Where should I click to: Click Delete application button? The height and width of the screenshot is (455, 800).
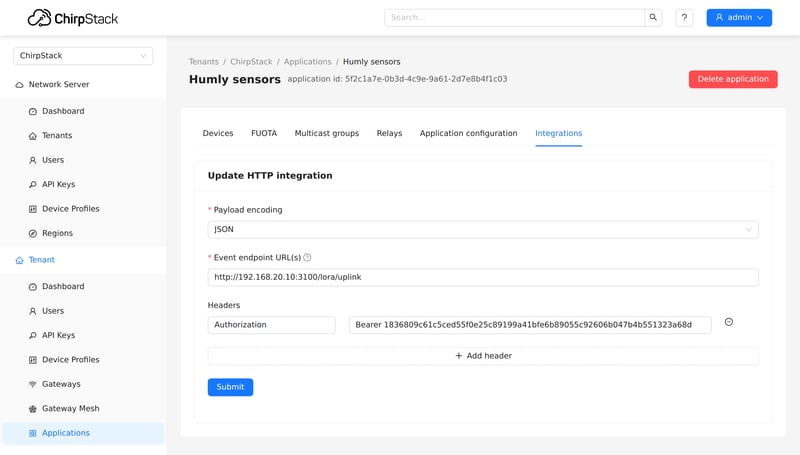point(733,79)
